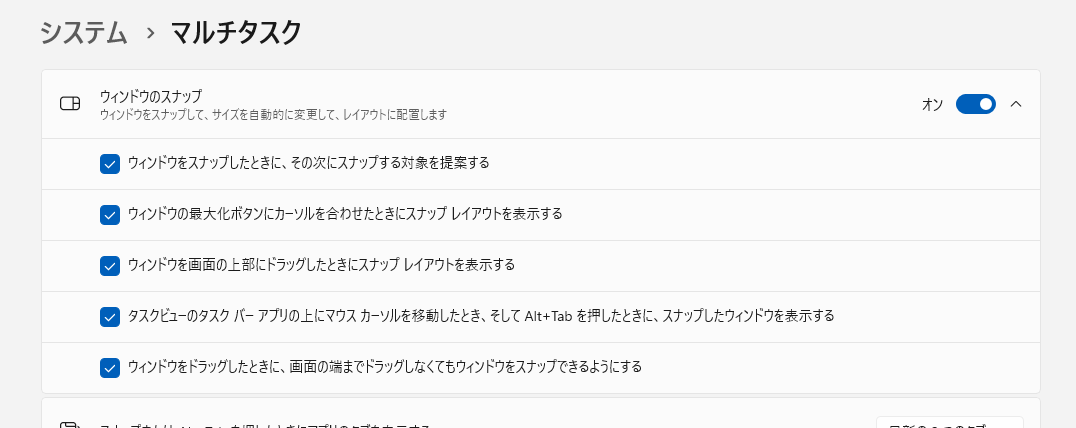1076x428 pixels.
Task: Uncheck the snap-without-dragging-to-edge checkbox
Action: 110,367
